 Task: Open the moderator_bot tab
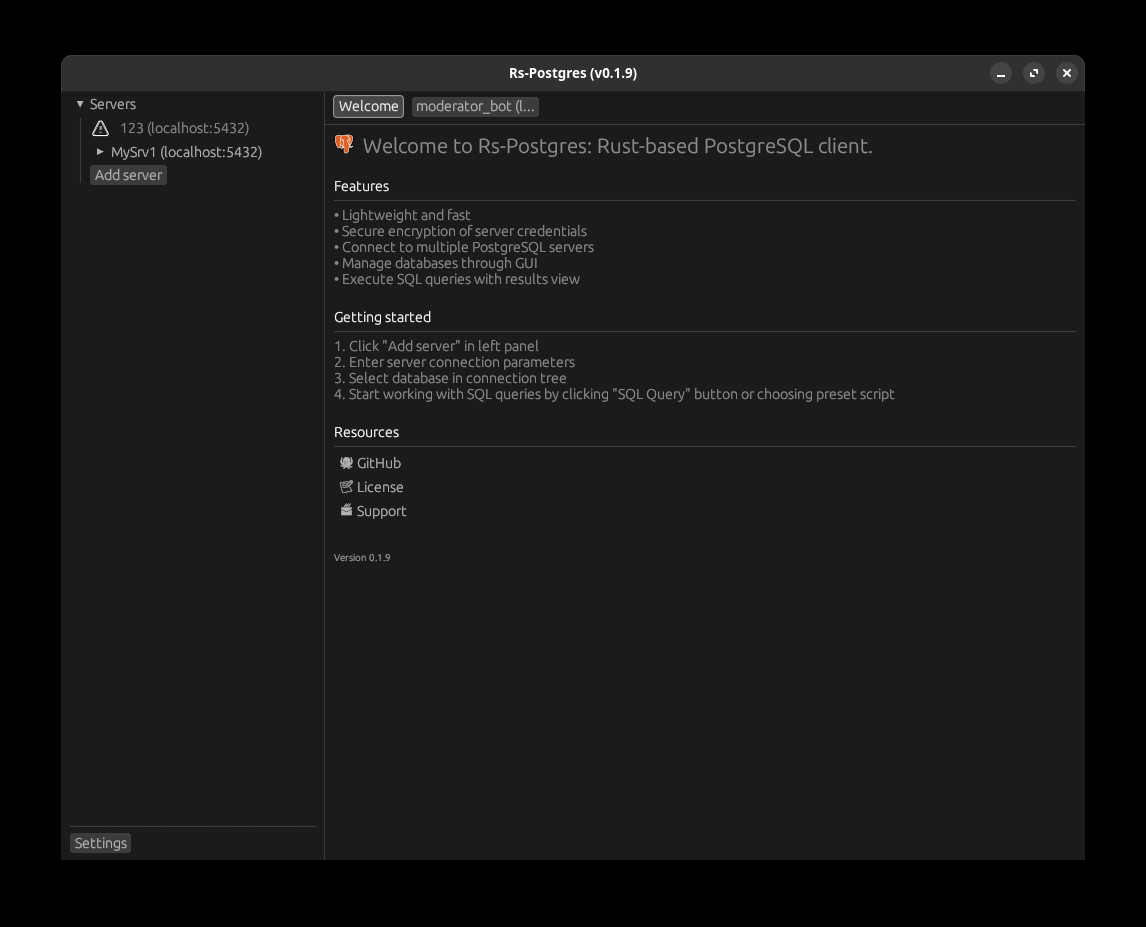click(x=475, y=106)
